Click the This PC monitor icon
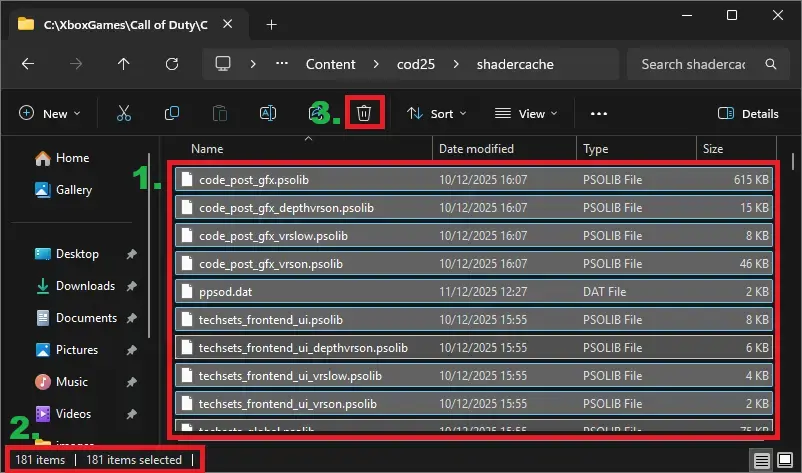Screen dimensions: 802x473 (x=223, y=64)
